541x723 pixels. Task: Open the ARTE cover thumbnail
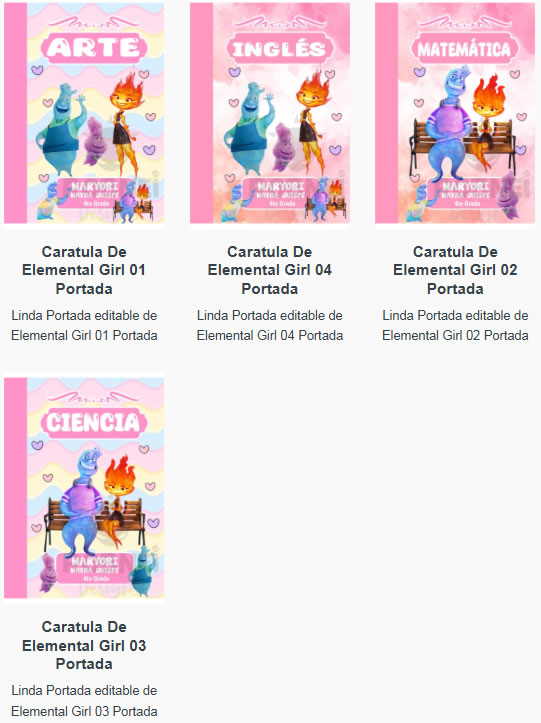84,113
